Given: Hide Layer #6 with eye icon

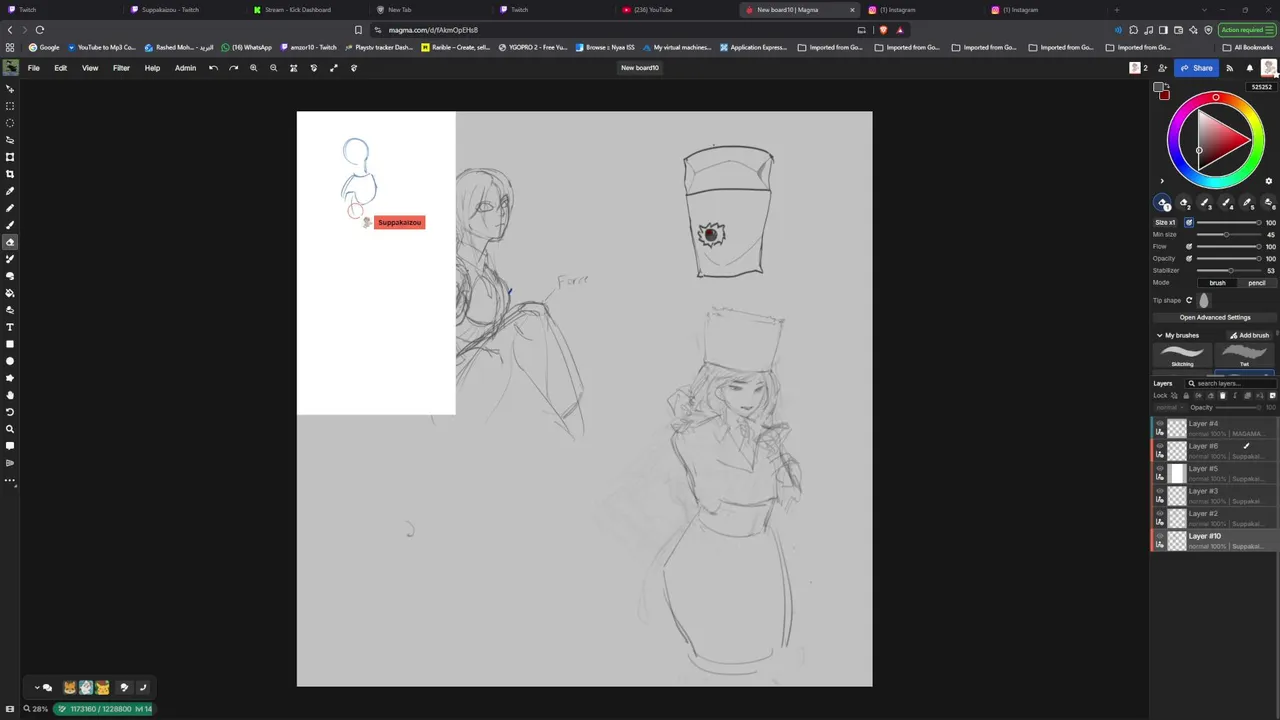Looking at the screenshot, I should tap(1160, 446).
